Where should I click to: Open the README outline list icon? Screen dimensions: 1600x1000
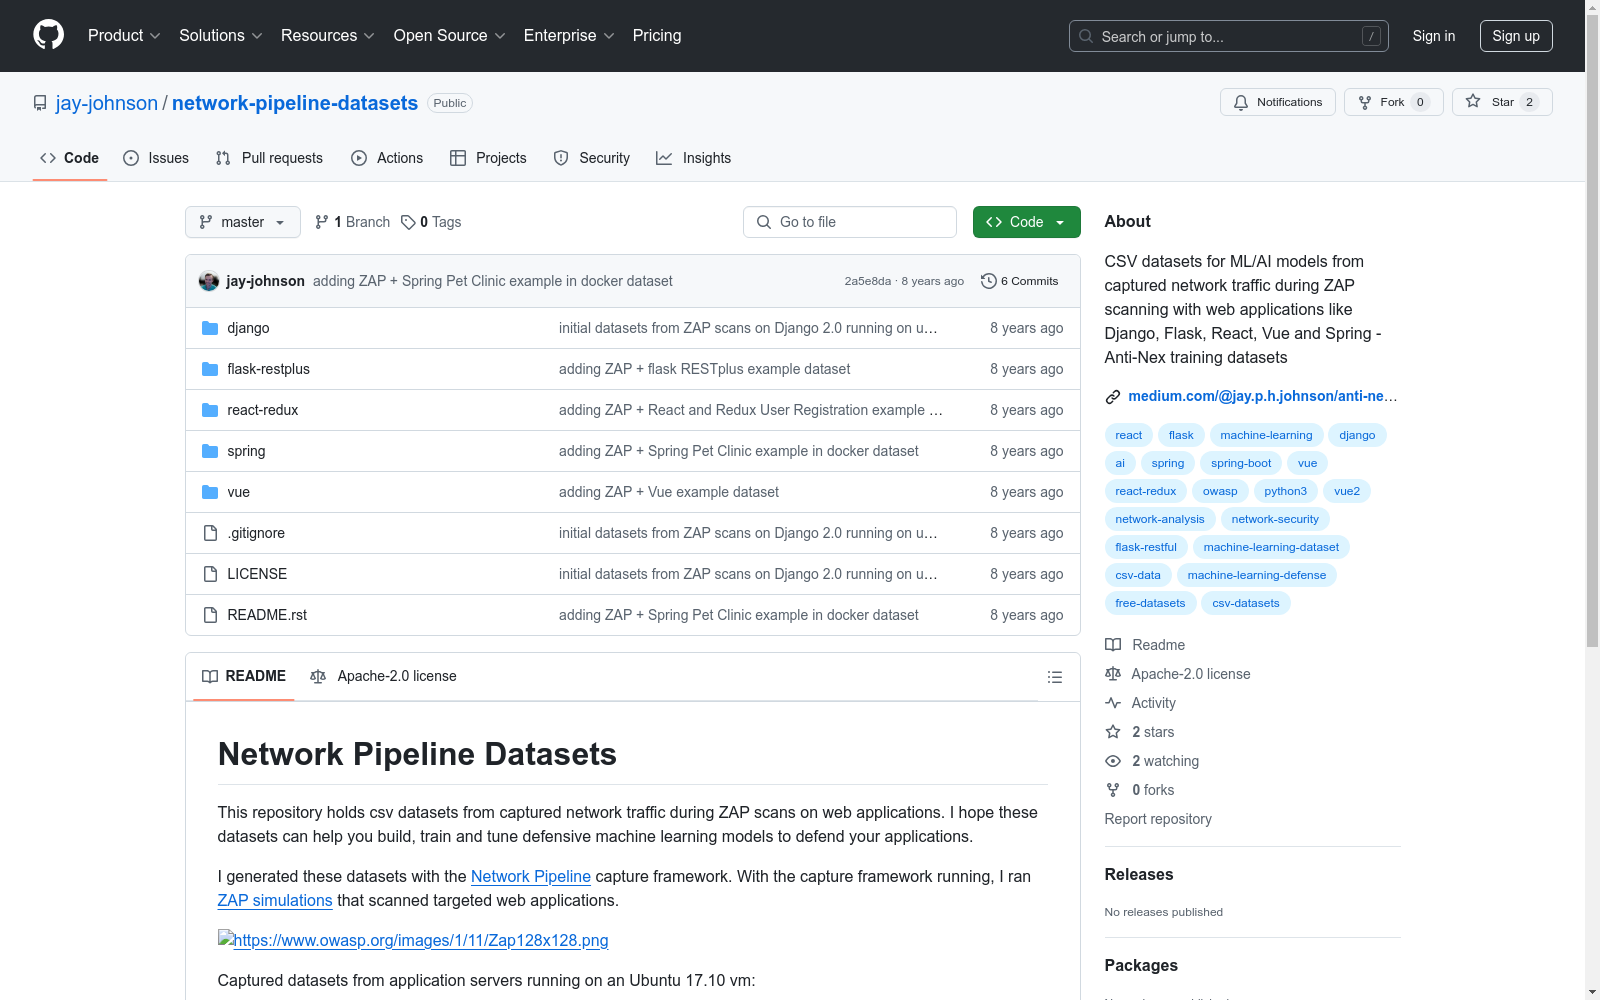pos(1054,677)
